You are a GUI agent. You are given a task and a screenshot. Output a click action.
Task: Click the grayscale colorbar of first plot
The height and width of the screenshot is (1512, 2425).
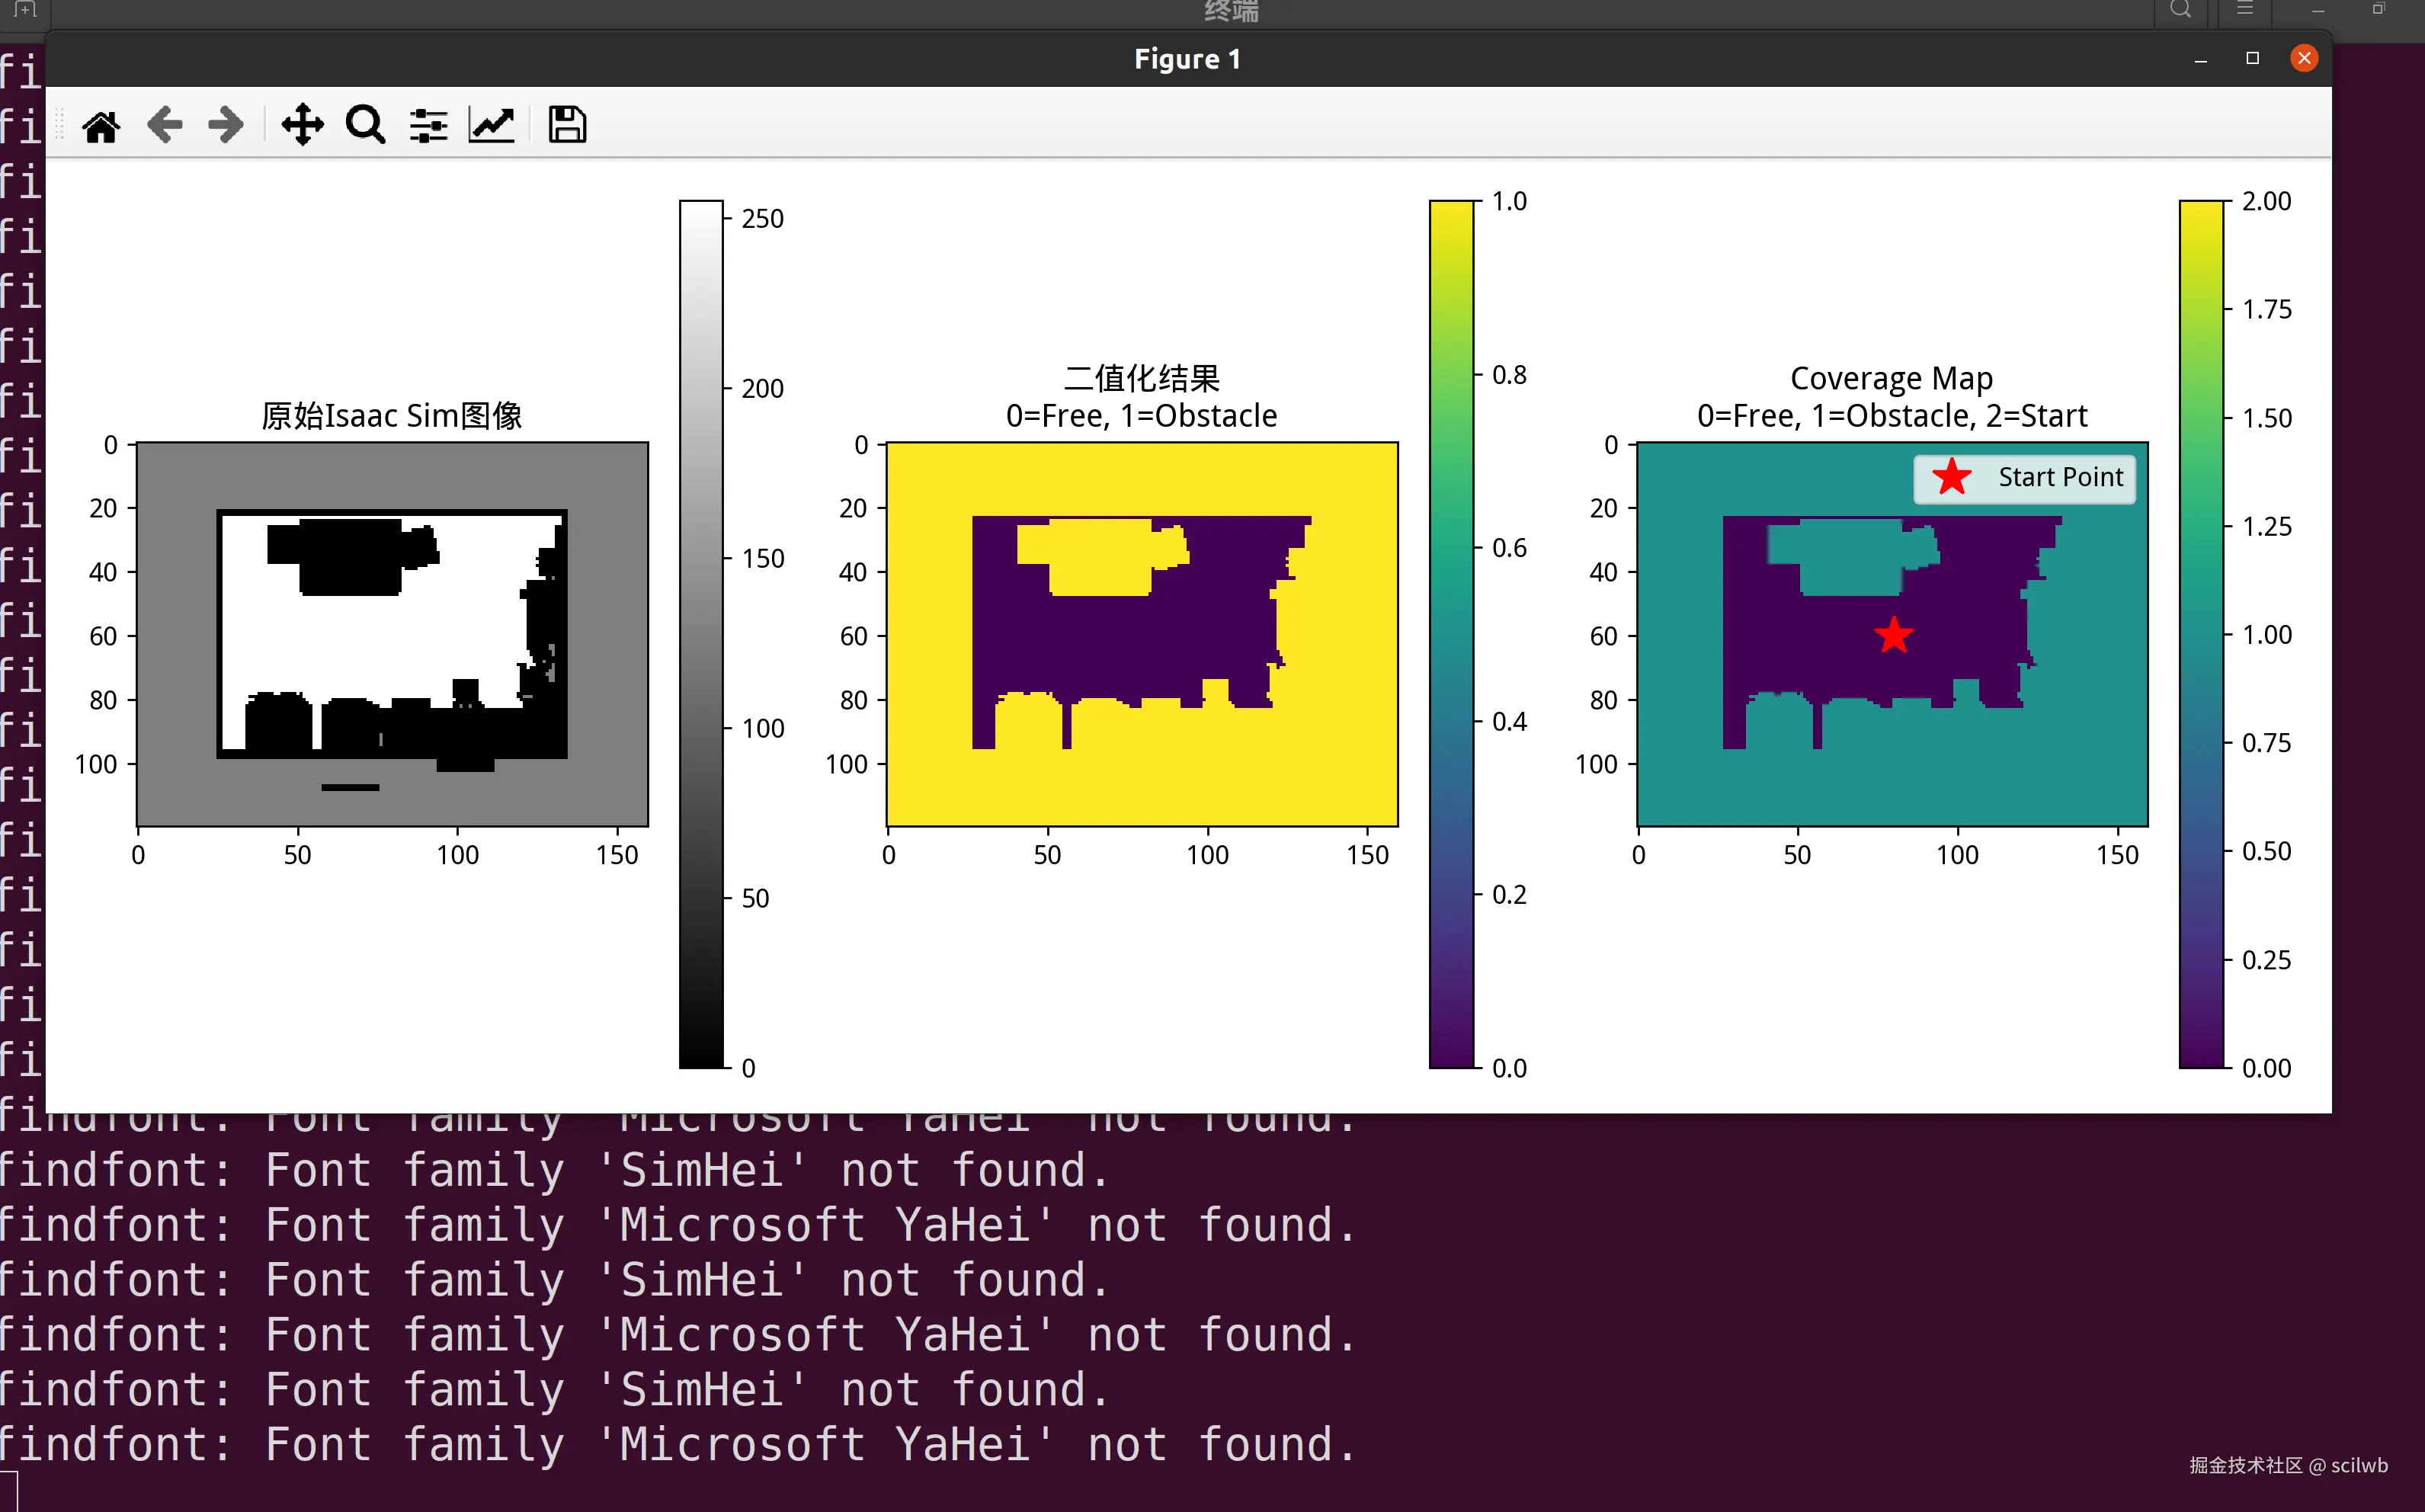[701, 634]
